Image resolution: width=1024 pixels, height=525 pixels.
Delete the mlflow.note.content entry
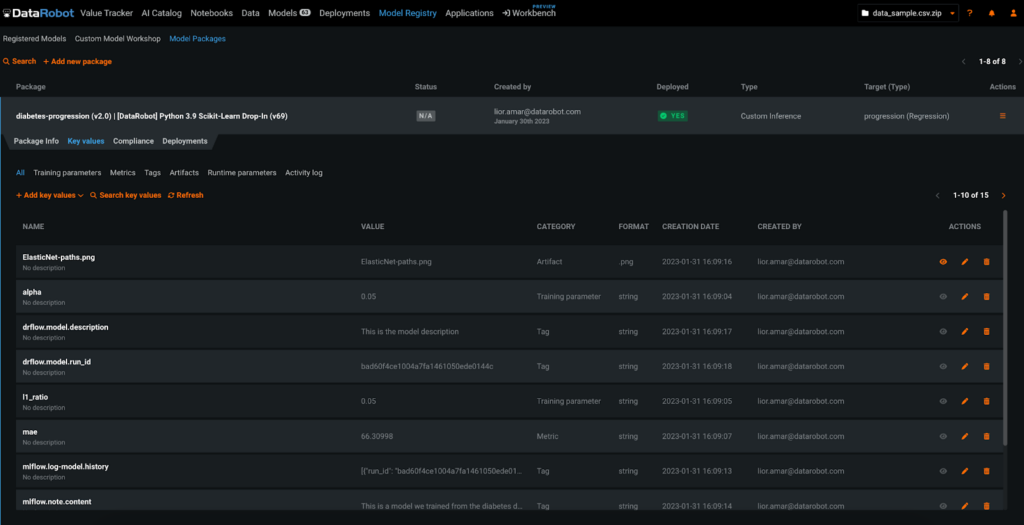click(986, 505)
